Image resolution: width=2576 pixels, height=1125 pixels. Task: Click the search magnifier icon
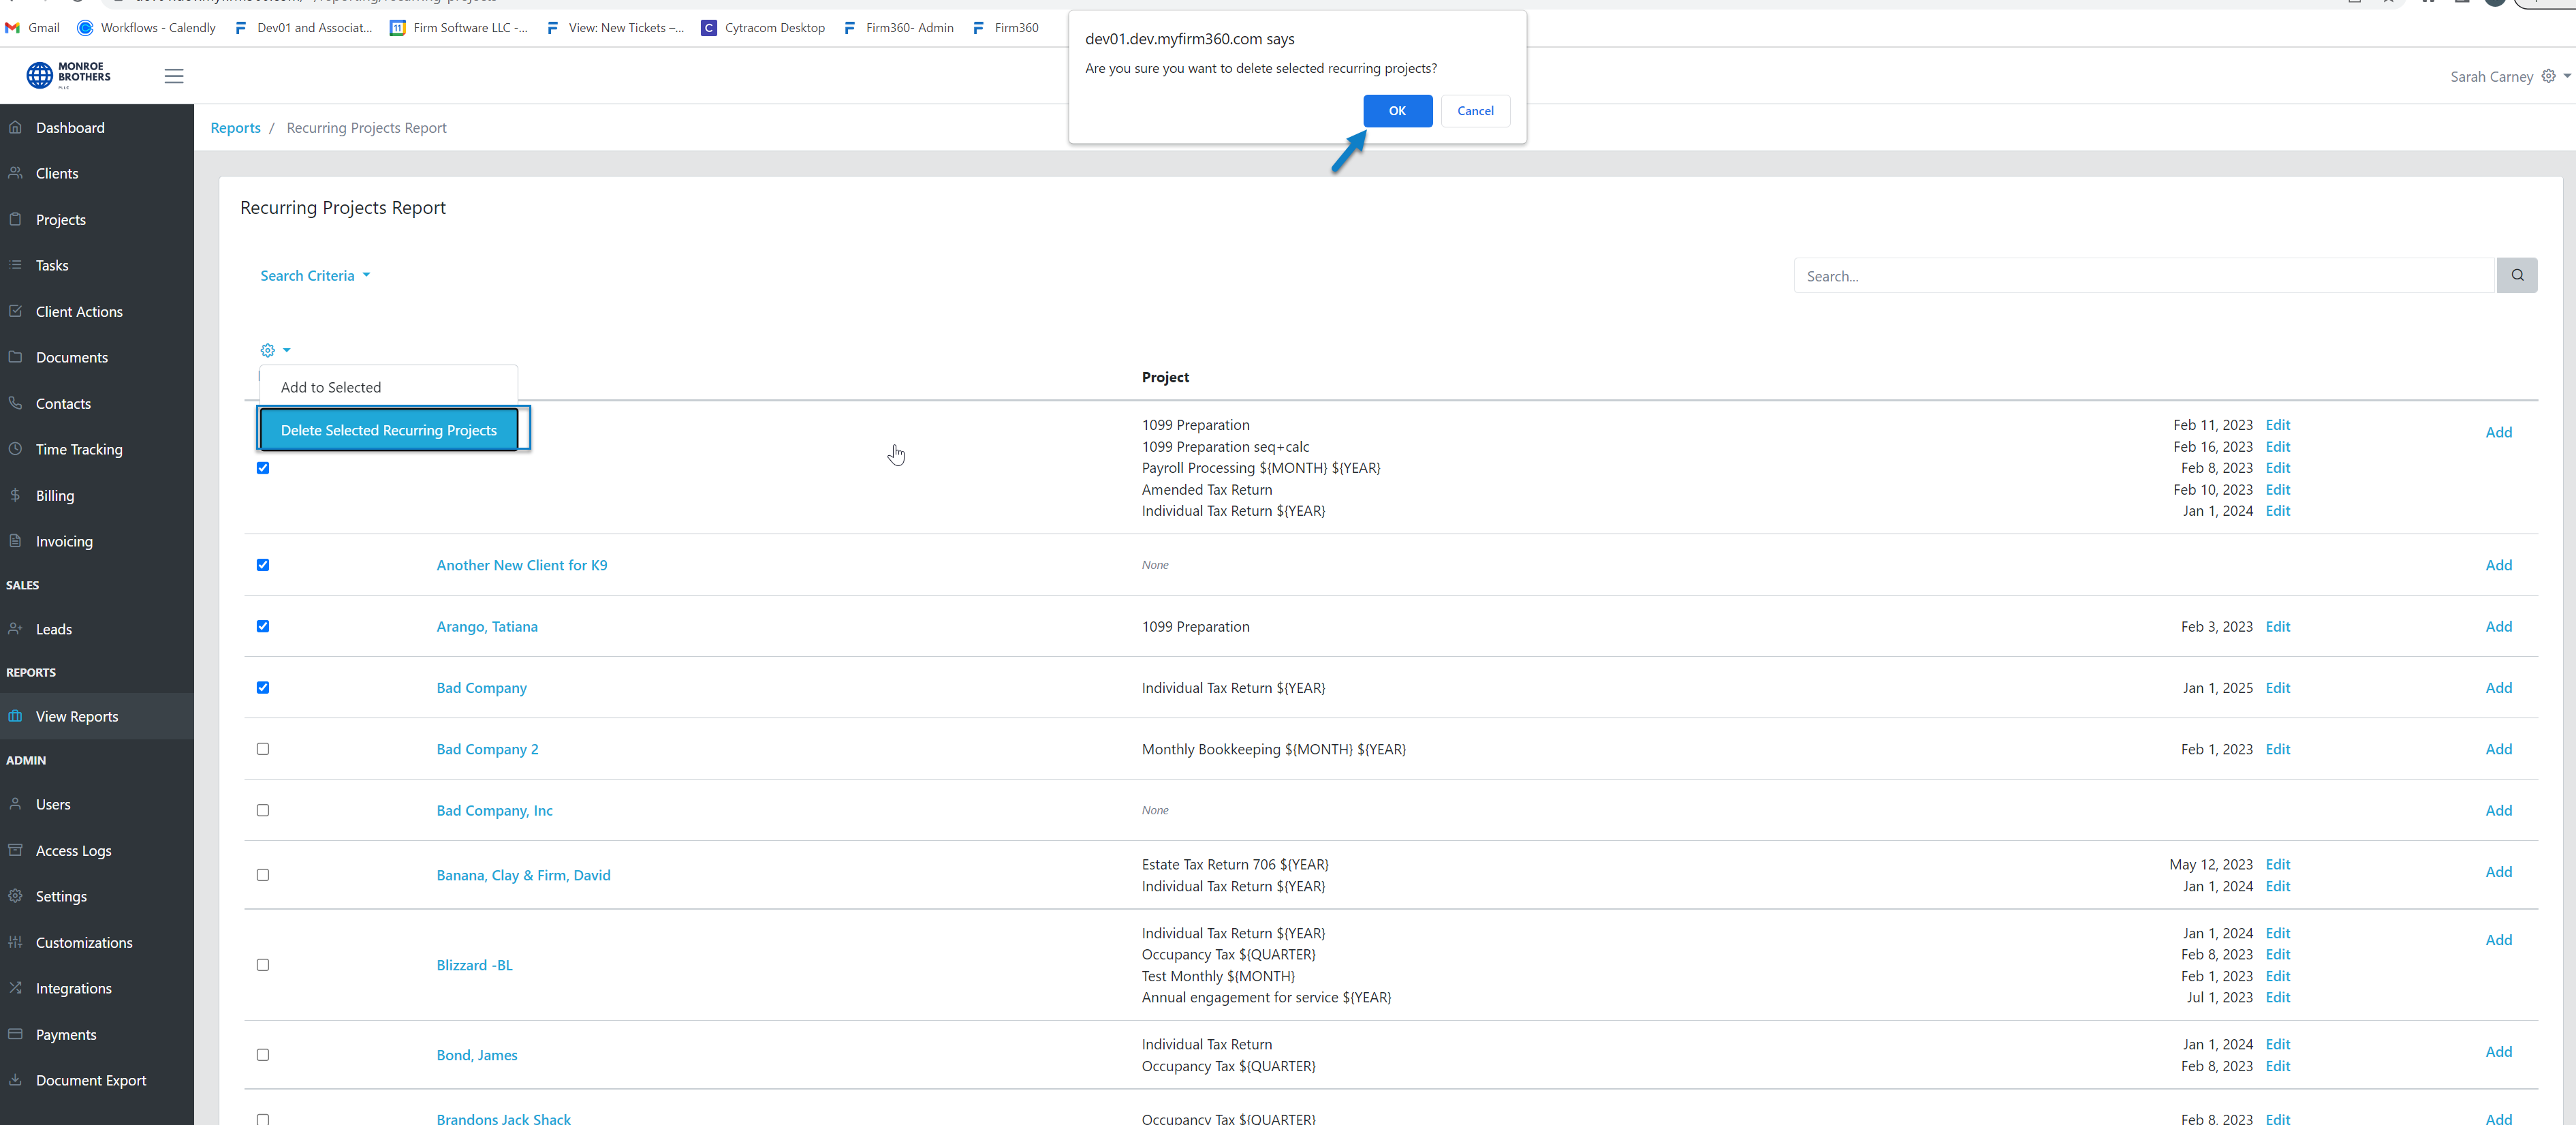[x=2517, y=275]
